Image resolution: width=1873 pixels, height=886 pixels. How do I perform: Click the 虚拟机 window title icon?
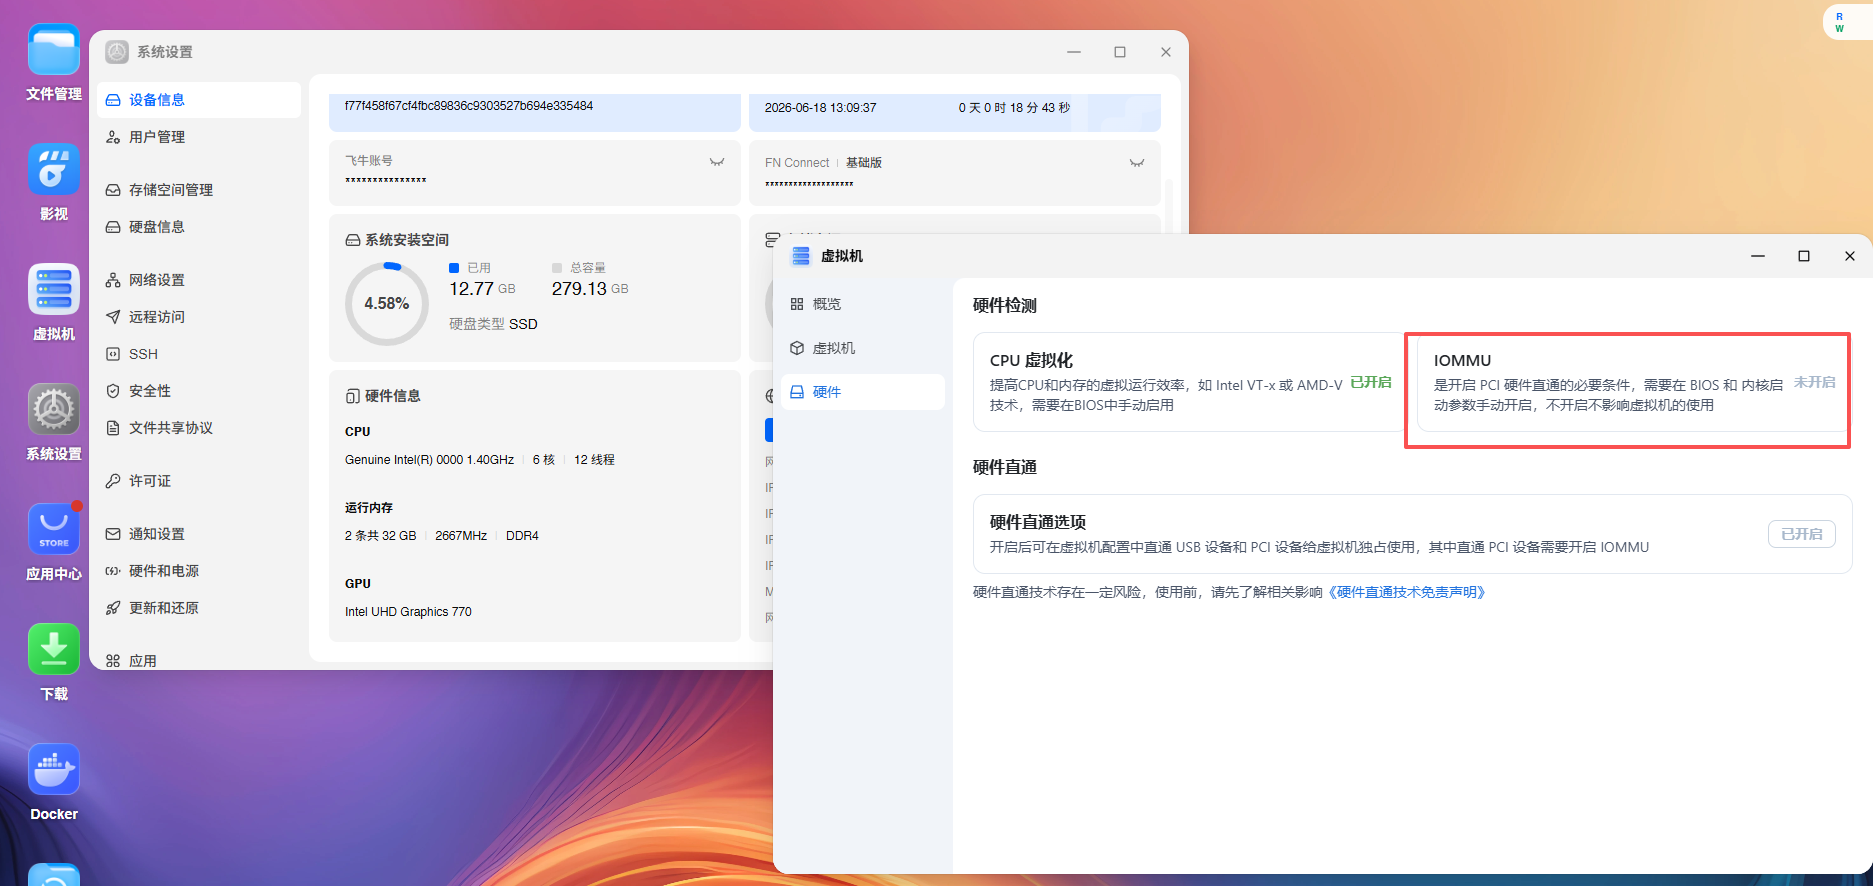[801, 256]
